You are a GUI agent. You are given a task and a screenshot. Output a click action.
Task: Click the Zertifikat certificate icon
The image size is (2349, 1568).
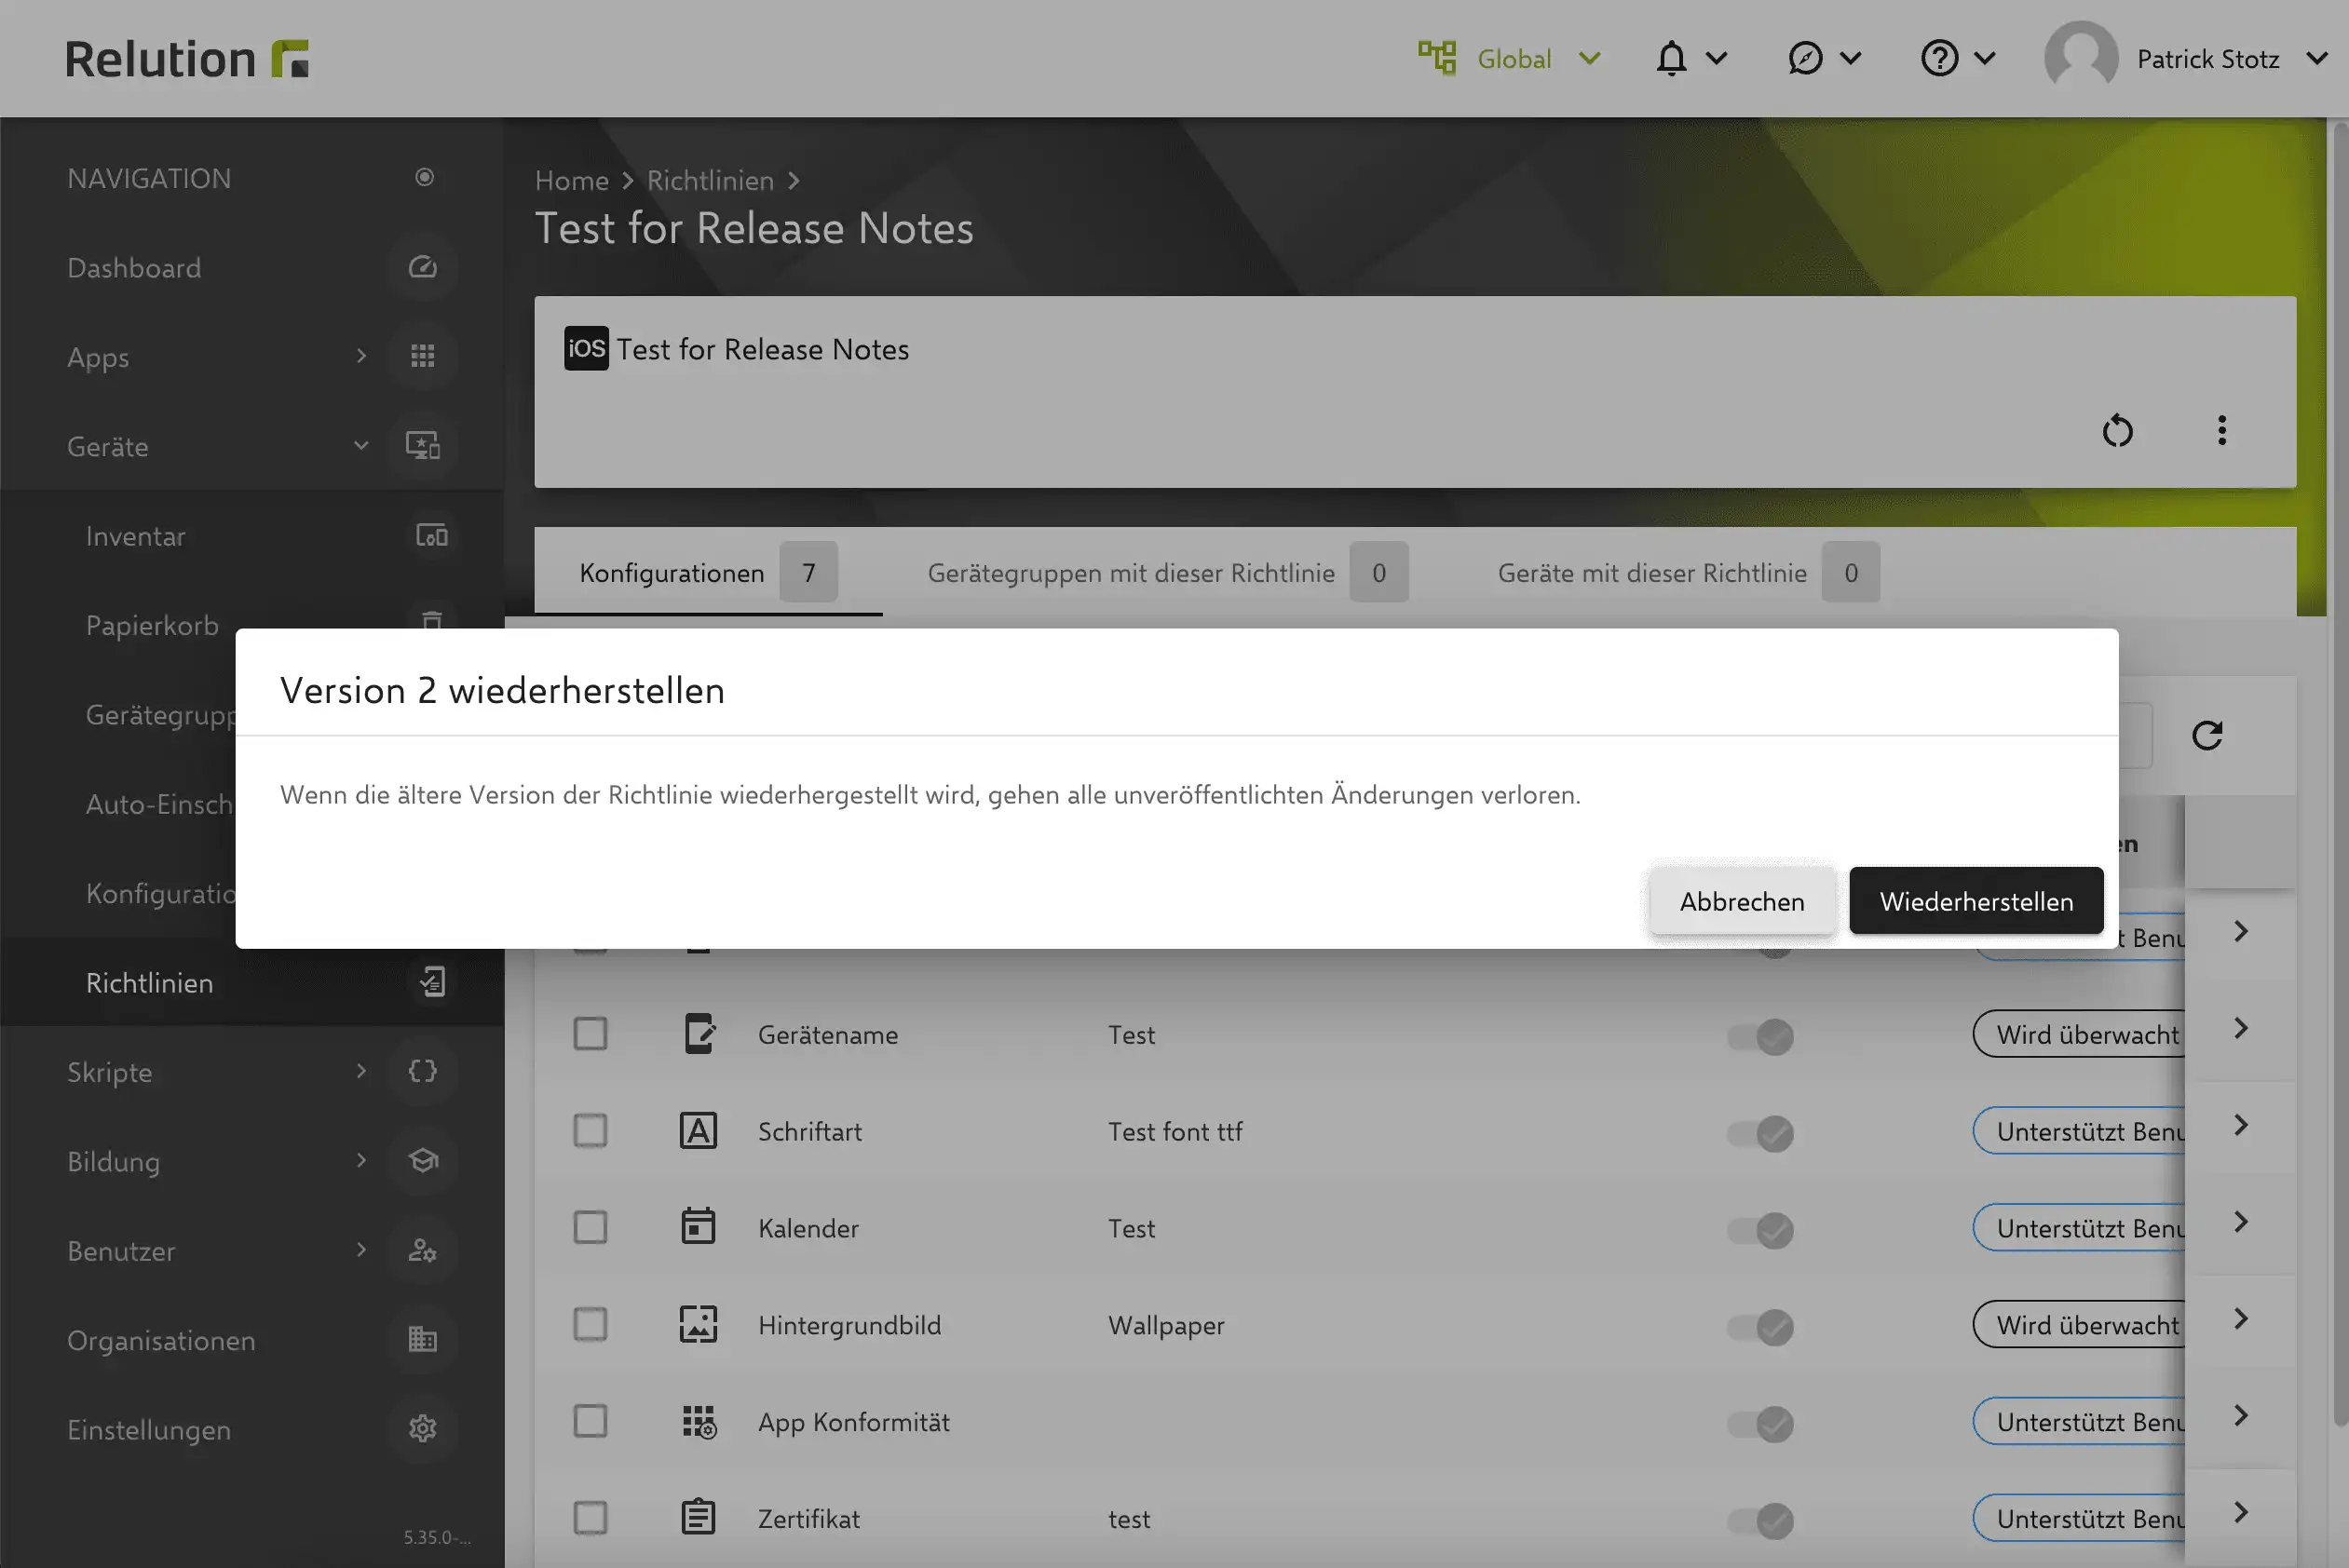pos(698,1517)
